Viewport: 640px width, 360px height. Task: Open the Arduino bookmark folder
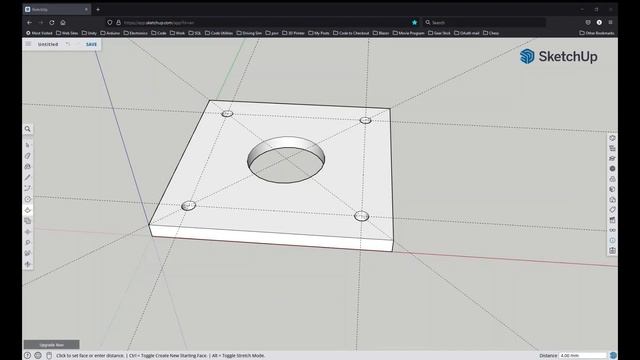tap(110, 33)
